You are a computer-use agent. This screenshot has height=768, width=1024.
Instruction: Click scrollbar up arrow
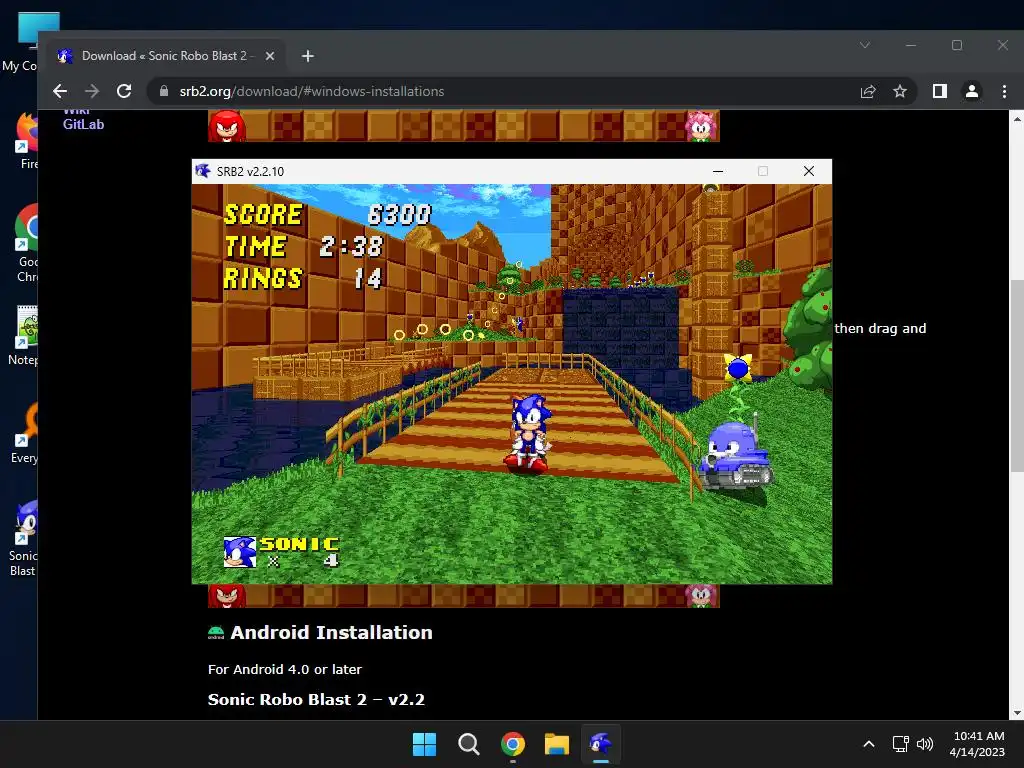[x=1017, y=118]
